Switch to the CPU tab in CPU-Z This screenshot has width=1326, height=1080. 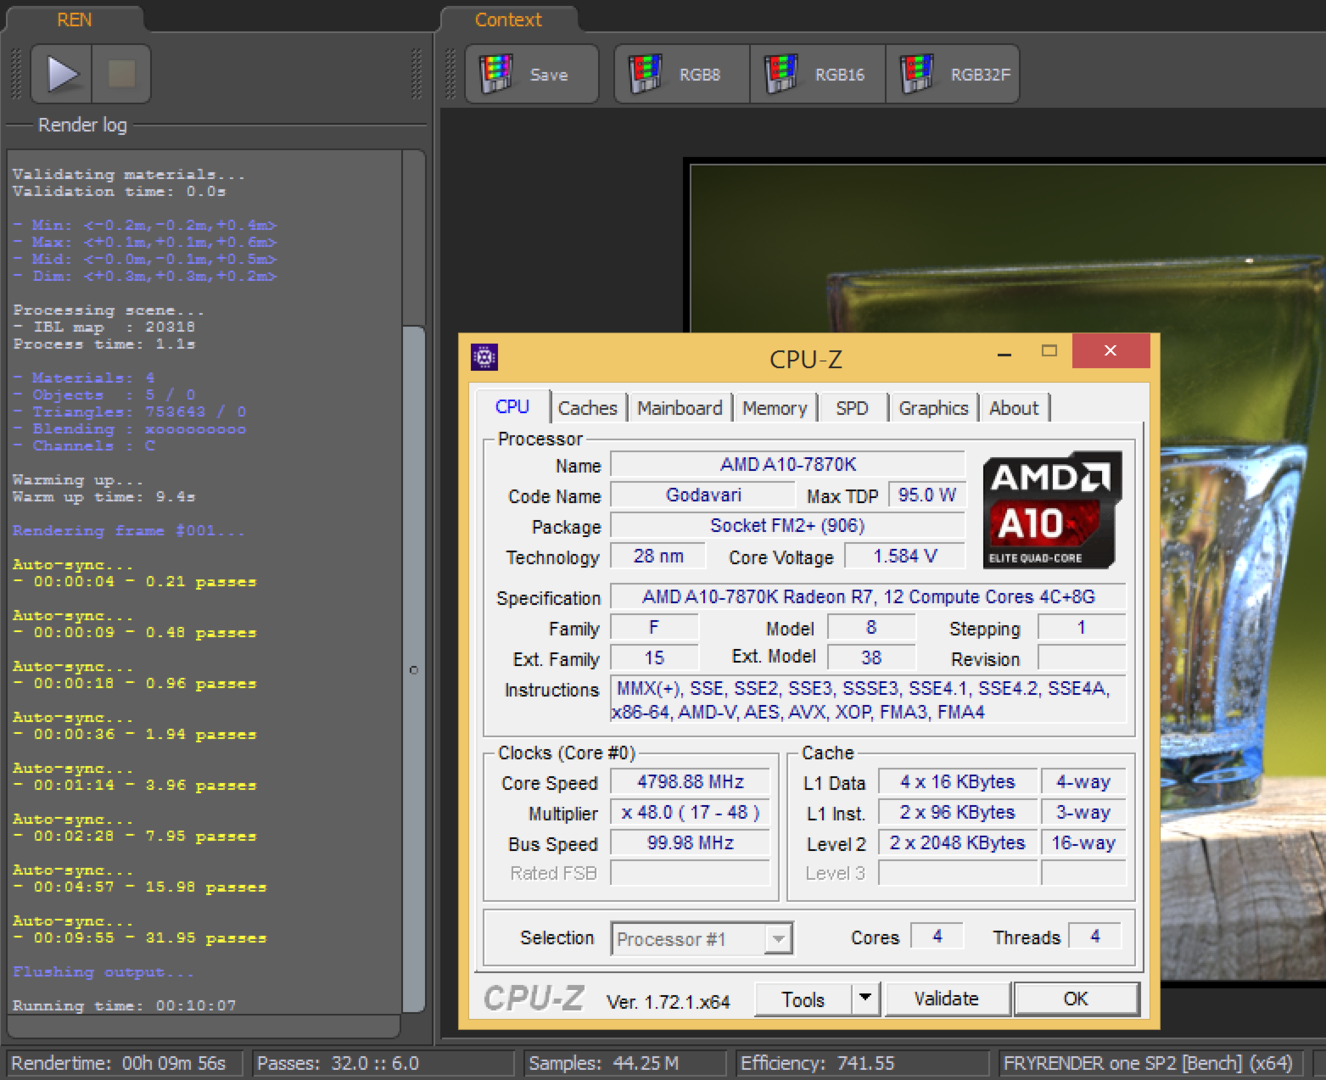click(512, 407)
